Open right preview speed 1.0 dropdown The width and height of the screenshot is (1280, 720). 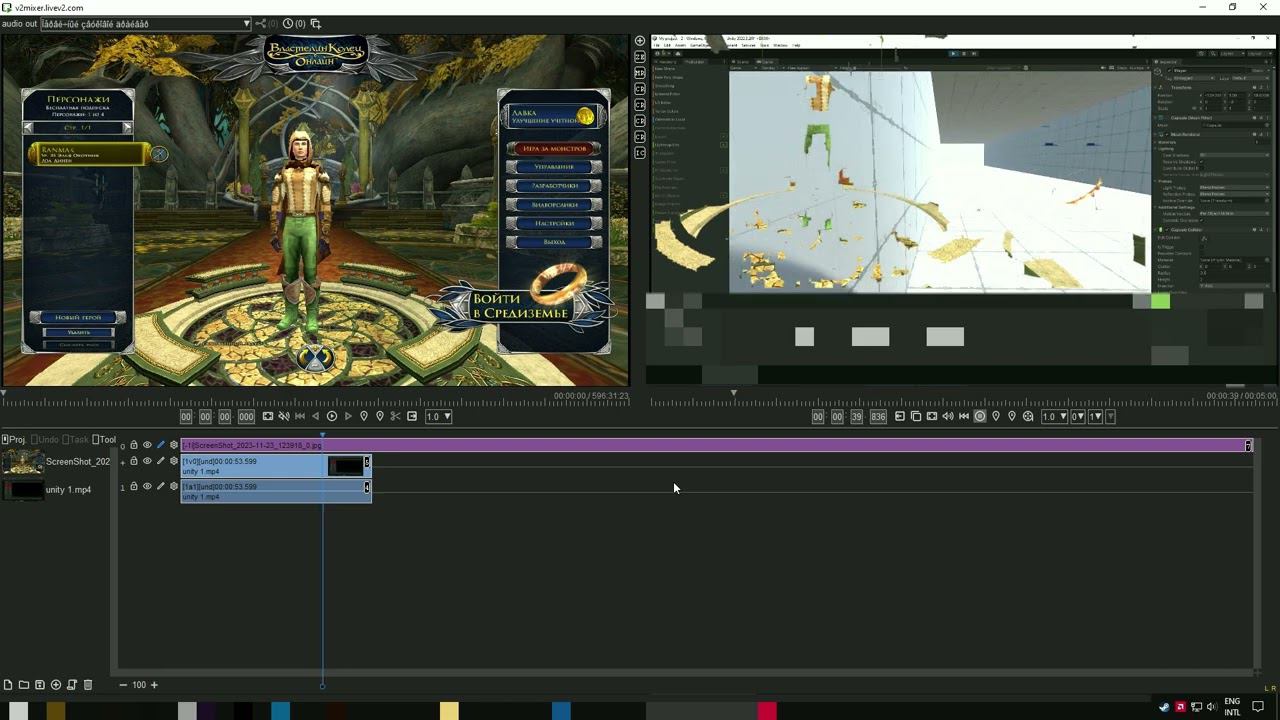[x=1054, y=416]
